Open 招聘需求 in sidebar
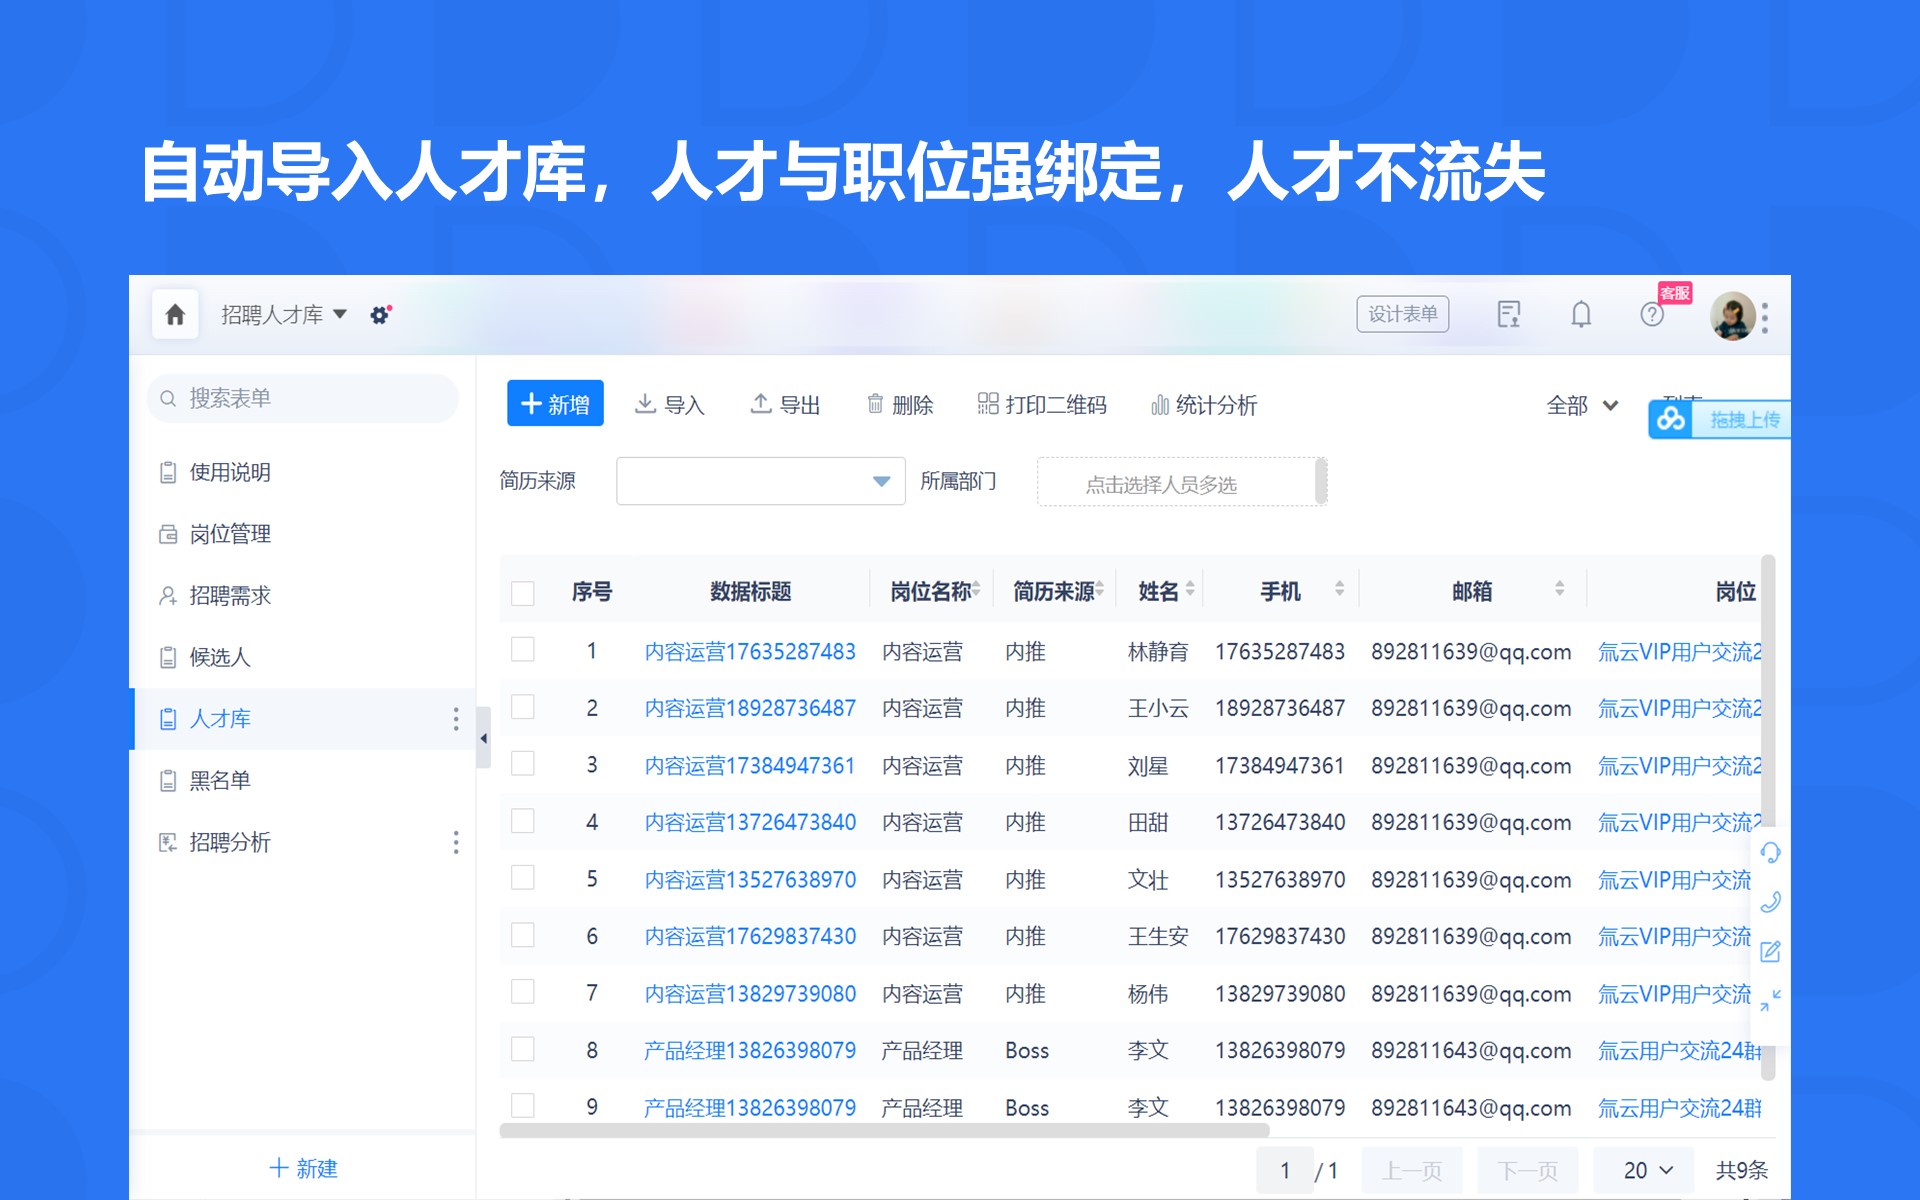 click(x=303, y=596)
